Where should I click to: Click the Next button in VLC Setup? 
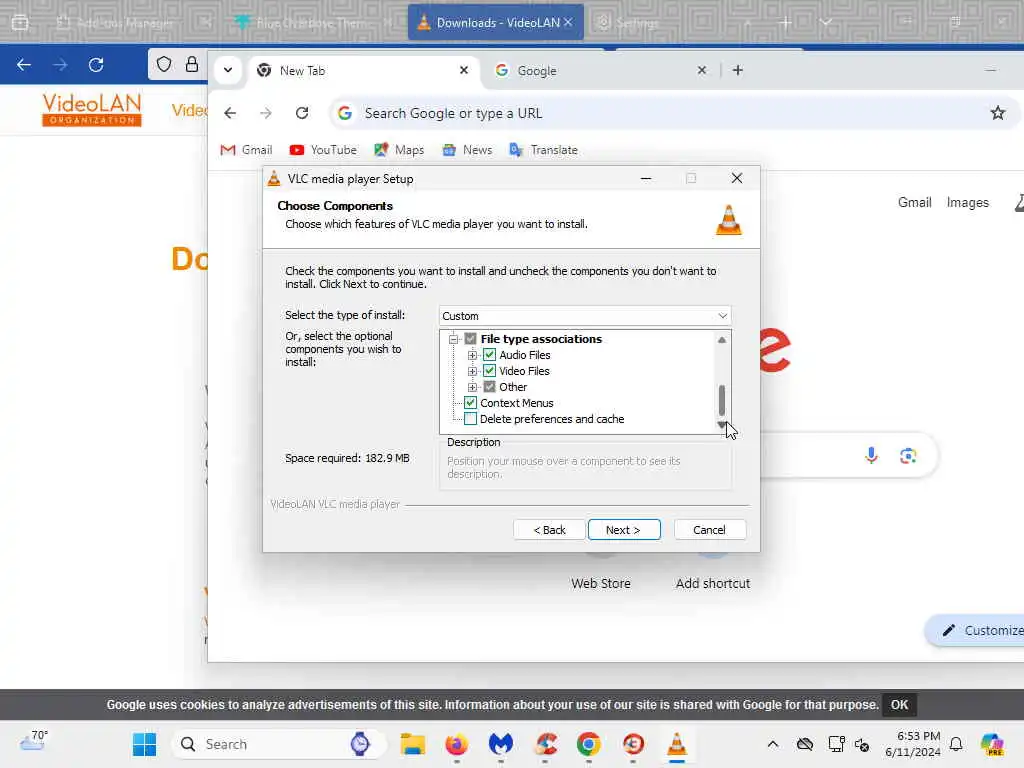coord(624,530)
